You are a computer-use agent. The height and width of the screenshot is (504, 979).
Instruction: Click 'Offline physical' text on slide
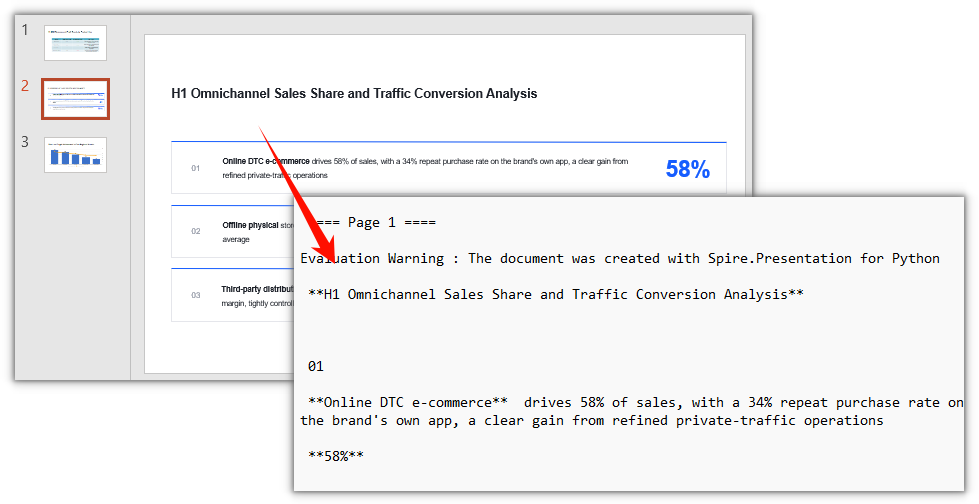pos(250,225)
